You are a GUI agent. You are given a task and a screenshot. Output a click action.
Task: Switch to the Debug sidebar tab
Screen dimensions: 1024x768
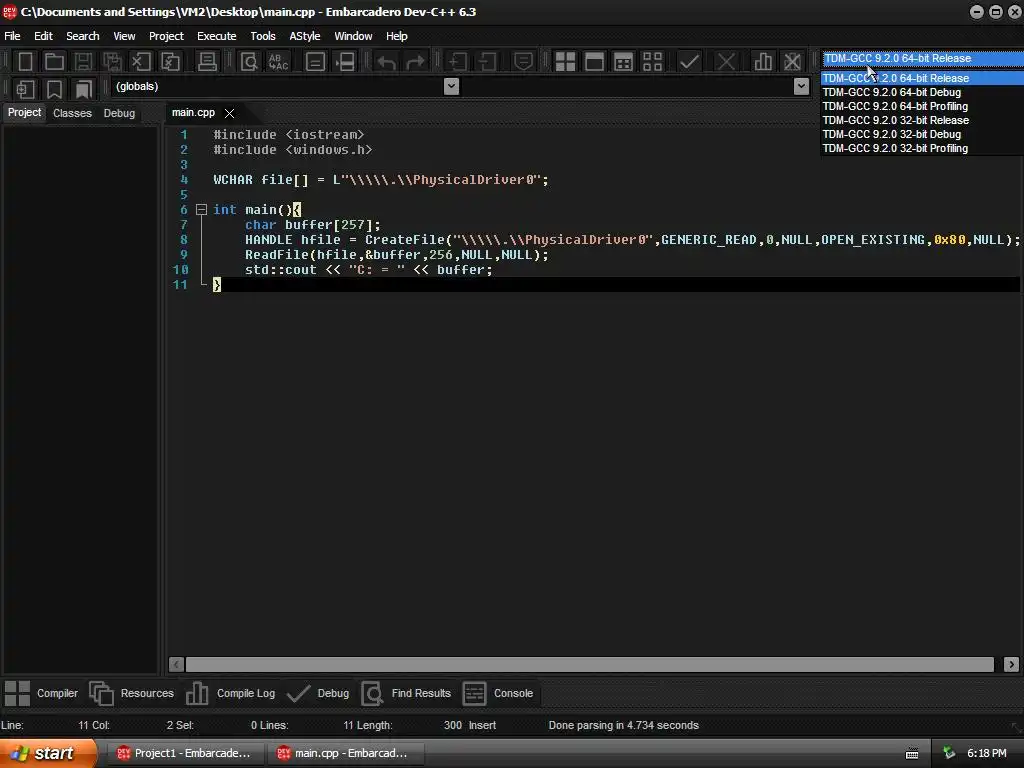tap(119, 113)
